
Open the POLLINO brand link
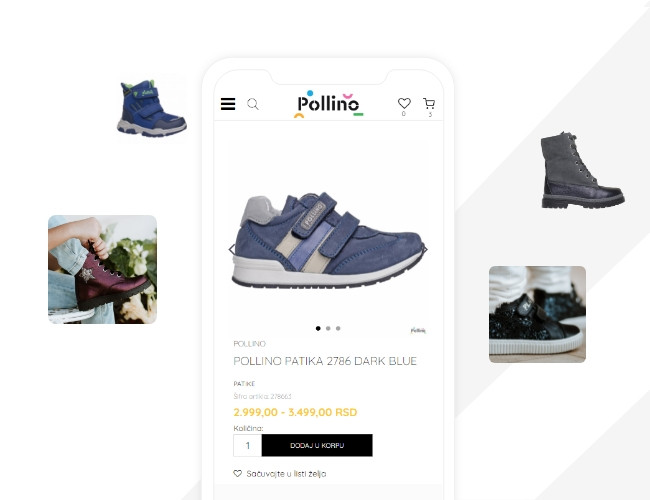click(250, 344)
